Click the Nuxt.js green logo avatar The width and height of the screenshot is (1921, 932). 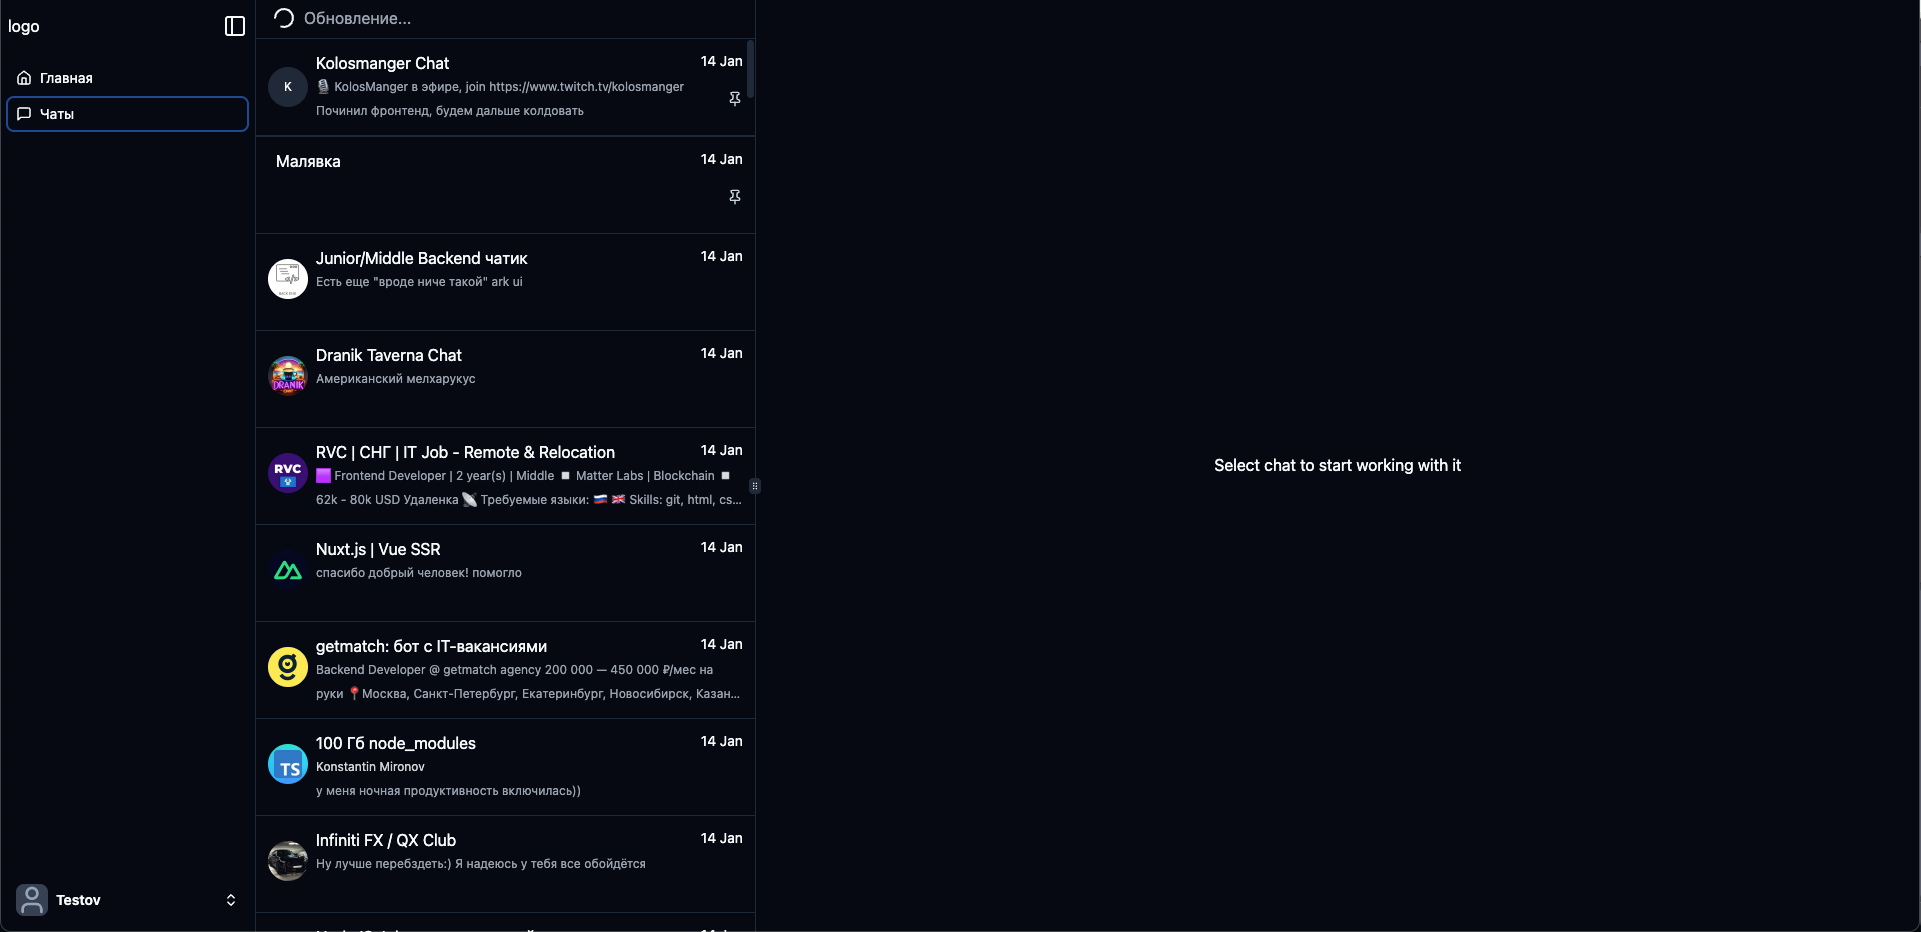coord(288,570)
